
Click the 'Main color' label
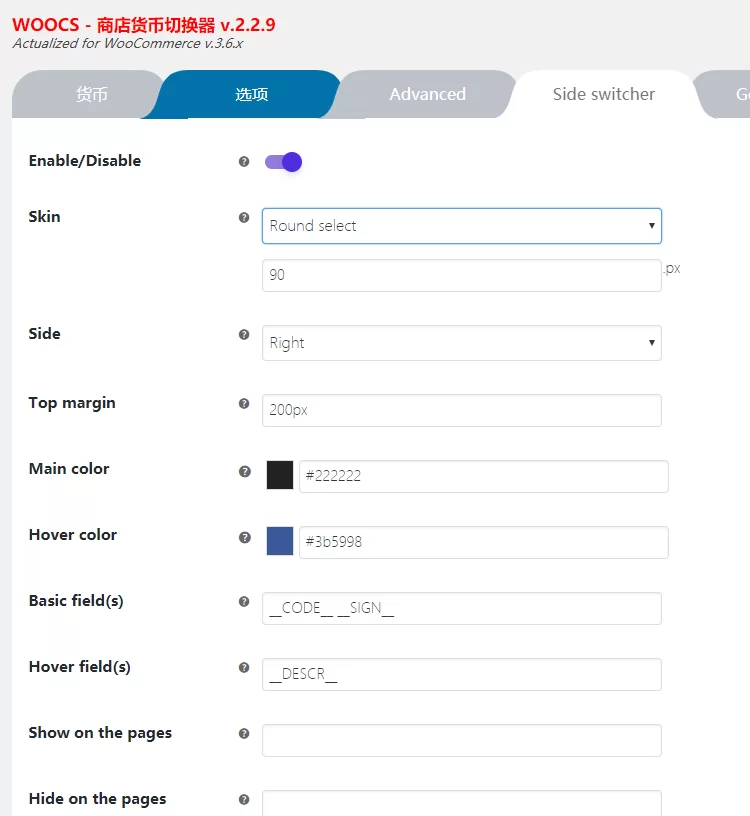[69, 469]
